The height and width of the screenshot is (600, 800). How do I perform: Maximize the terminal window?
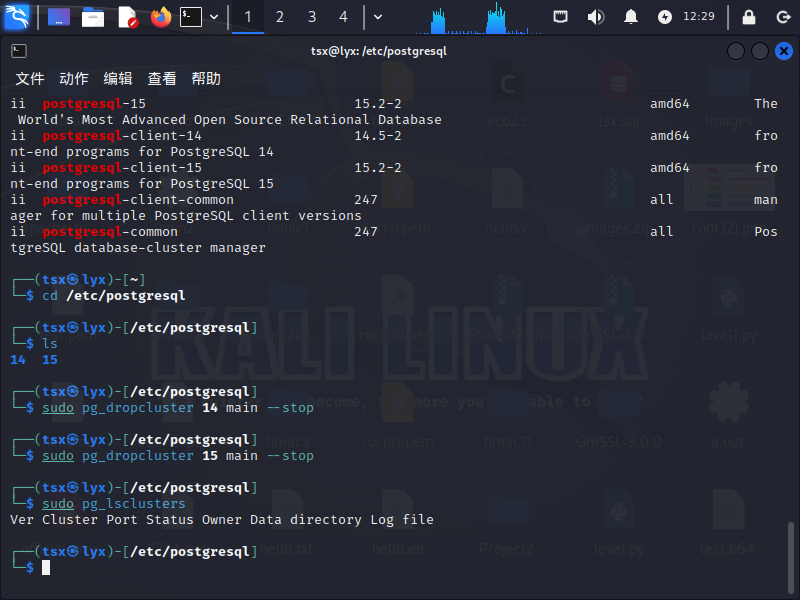[x=760, y=51]
